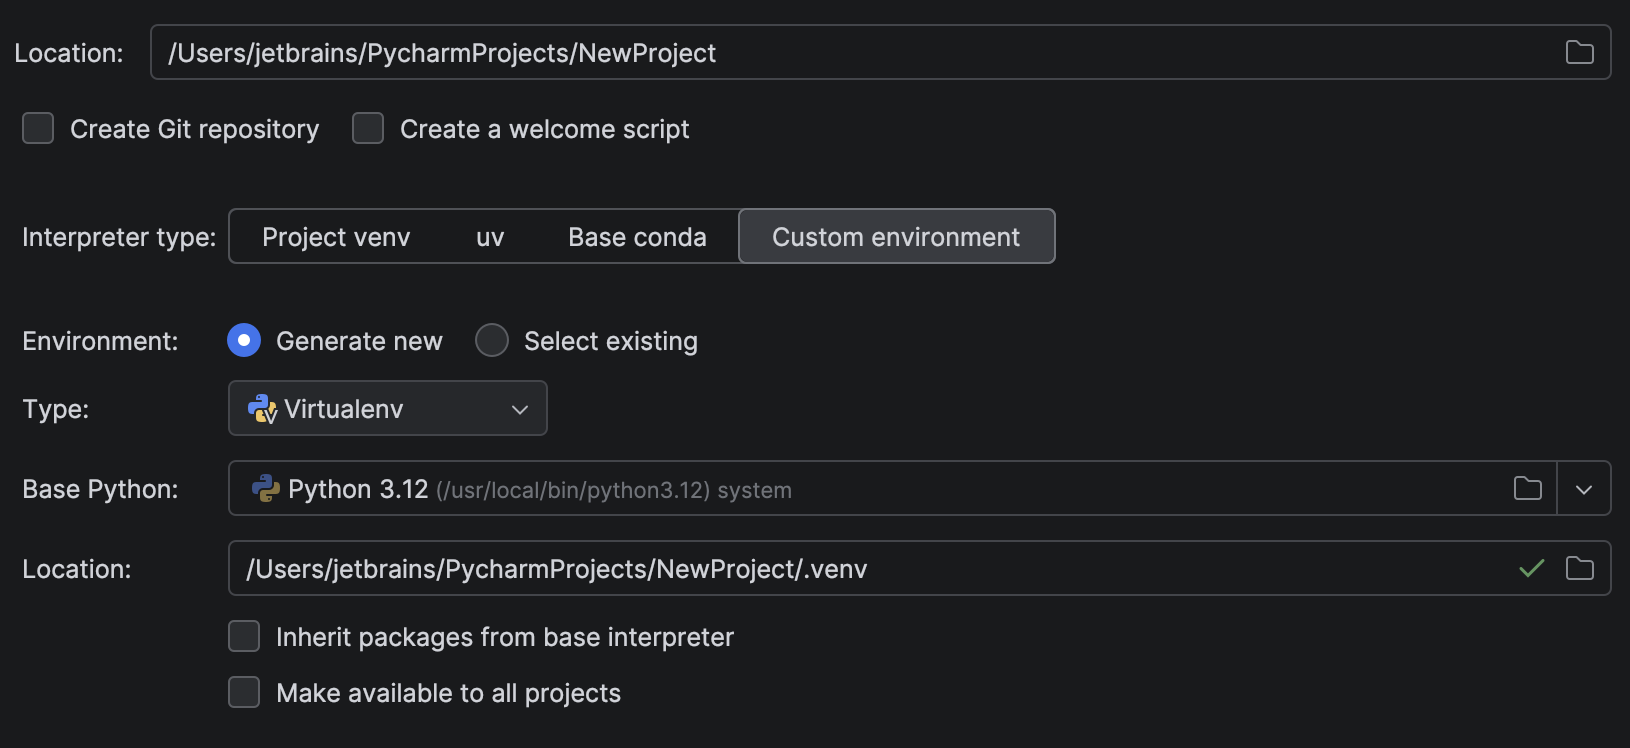Switch to Base conda interpreter type
Screen dimensions: 1630x748
[x=637, y=236]
